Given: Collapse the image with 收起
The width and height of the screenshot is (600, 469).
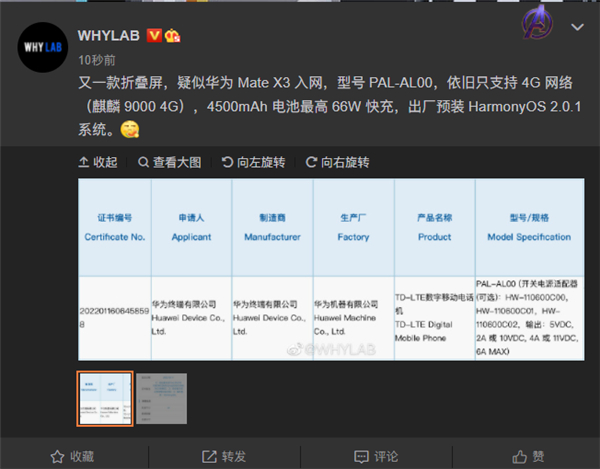Looking at the screenshot, I should point(98,162).
